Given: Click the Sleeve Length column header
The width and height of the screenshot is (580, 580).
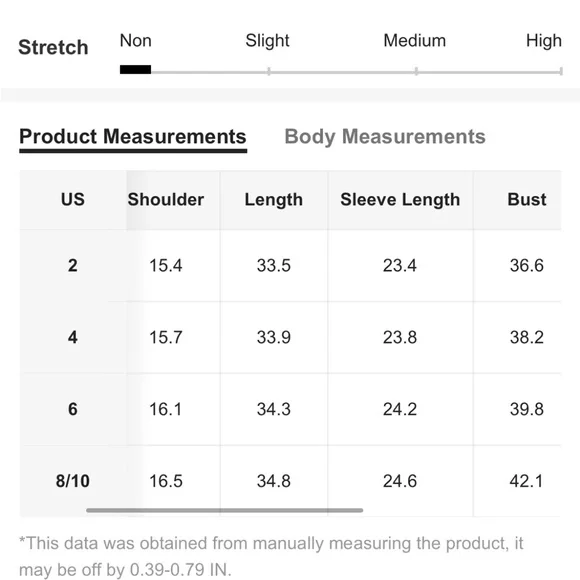Looking at the screenshot, I should click(400, 200).
